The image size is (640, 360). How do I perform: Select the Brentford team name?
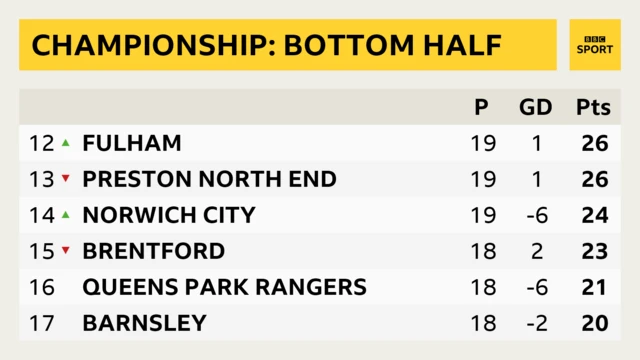click(x=154, y=251)
